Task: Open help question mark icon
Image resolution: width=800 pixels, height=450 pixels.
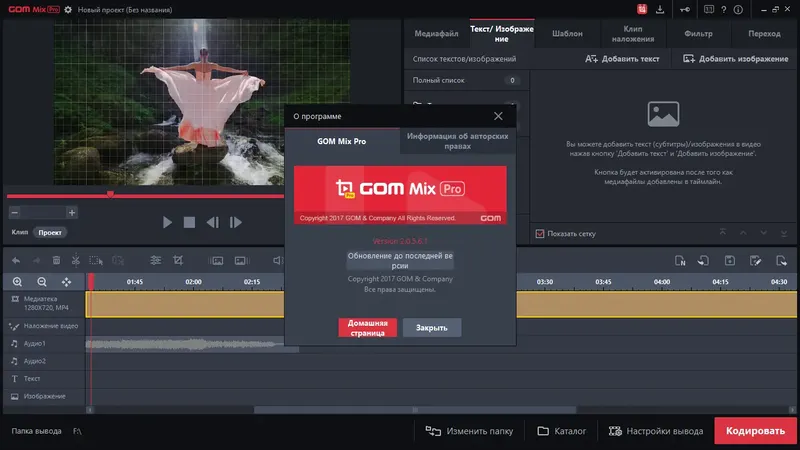Action: [723, 9]
